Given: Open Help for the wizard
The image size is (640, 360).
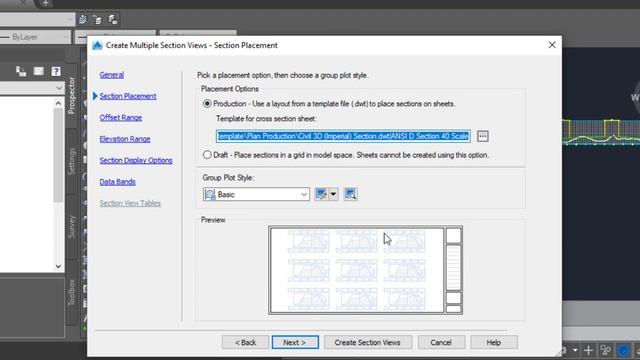Looking at the screenshot, I should (x=494, y=342).
